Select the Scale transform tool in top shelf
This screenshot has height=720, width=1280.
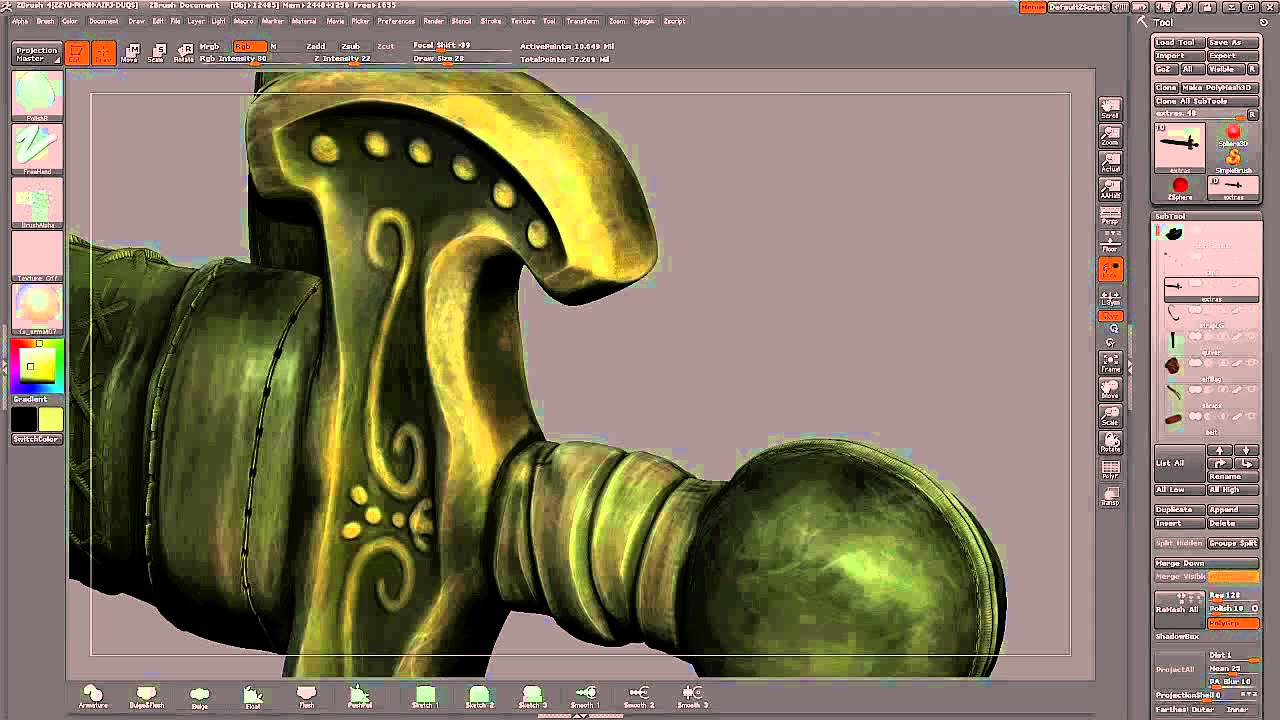(x=156, y=54)
